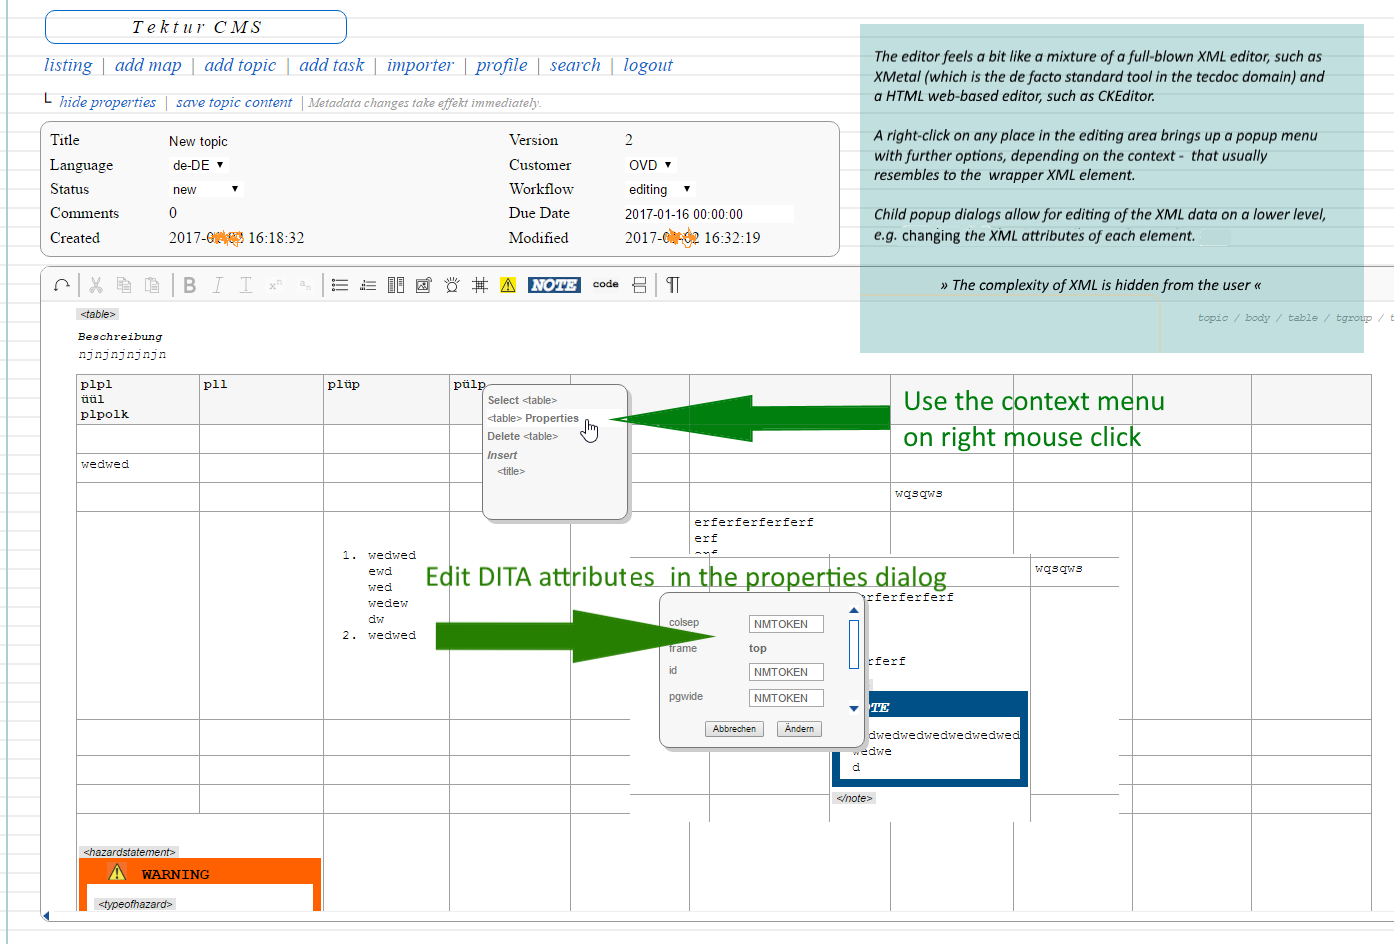Choose Delete <table> in context menu
Image resolution: width=1394 pixels, height=944 pixels.
coord(522,436)
